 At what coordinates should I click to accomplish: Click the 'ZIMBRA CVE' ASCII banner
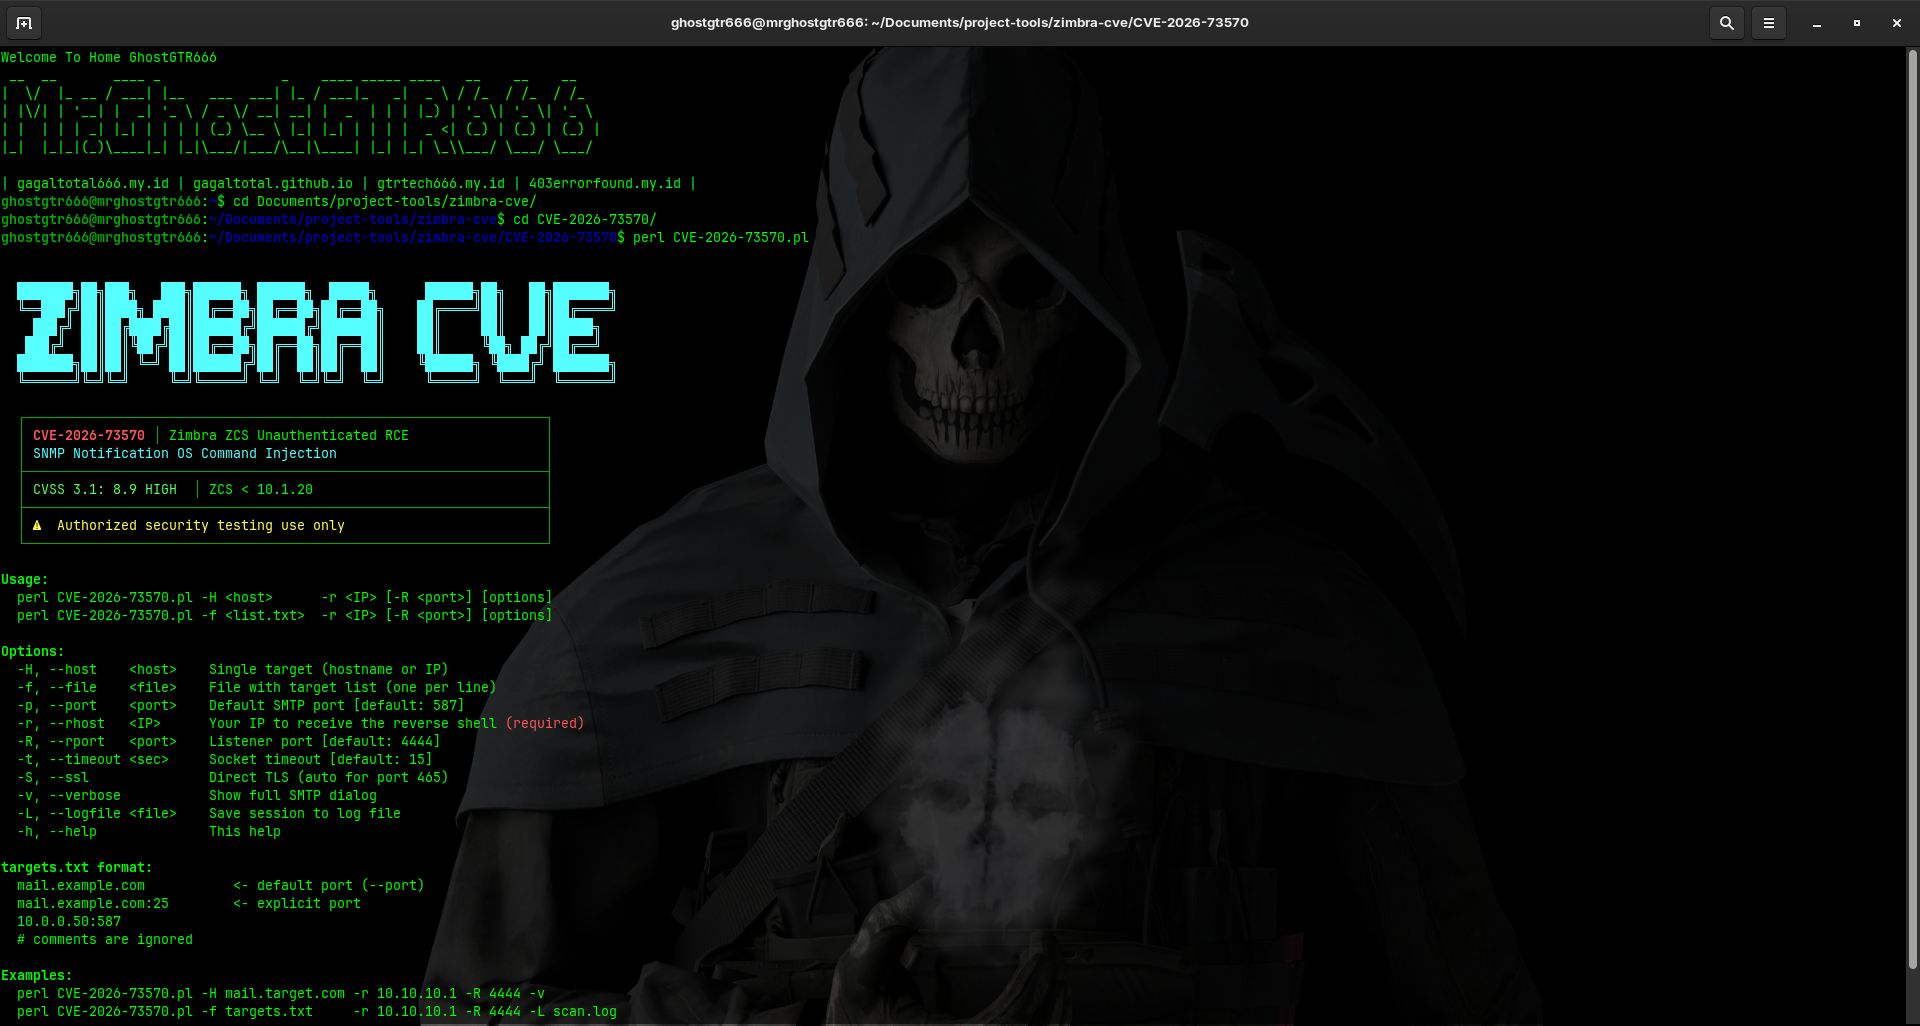pos(316,332)
